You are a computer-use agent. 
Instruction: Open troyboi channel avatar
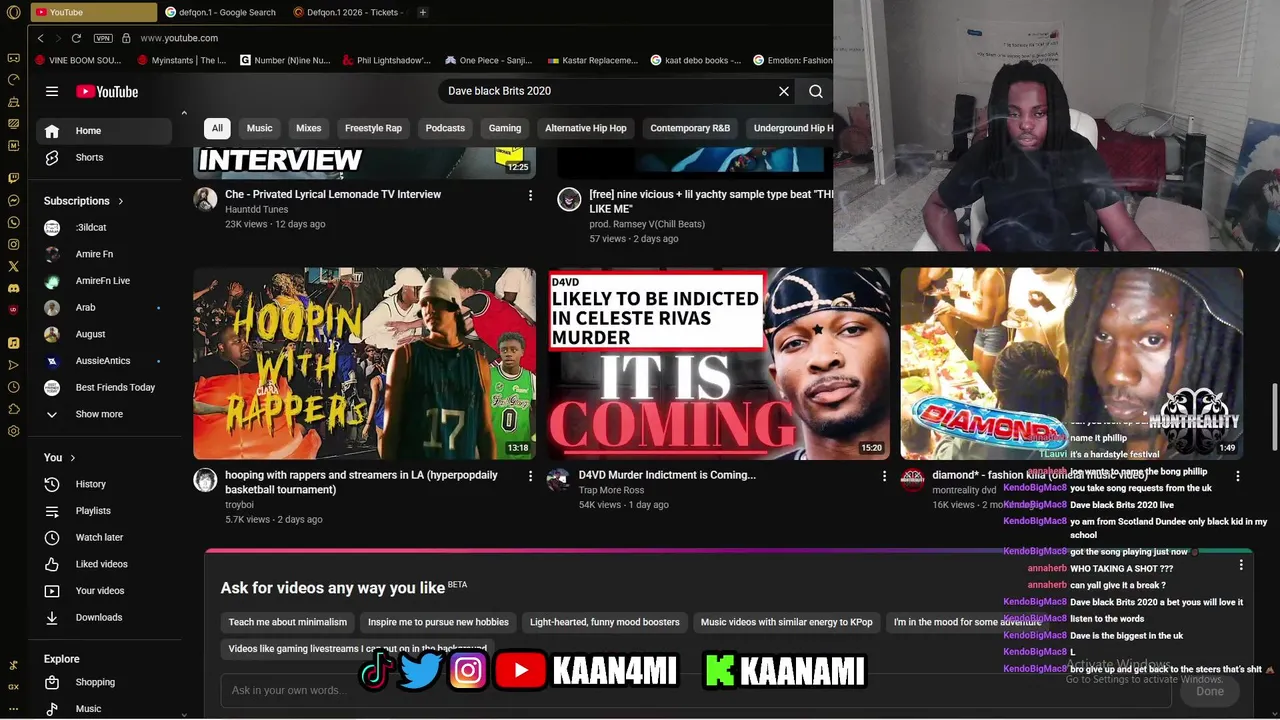(x=205, y=480)
